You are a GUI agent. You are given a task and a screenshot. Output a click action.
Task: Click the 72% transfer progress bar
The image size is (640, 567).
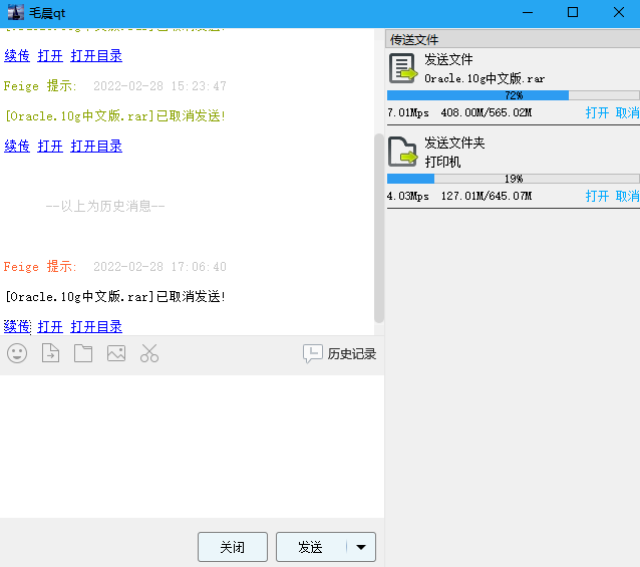512,96
